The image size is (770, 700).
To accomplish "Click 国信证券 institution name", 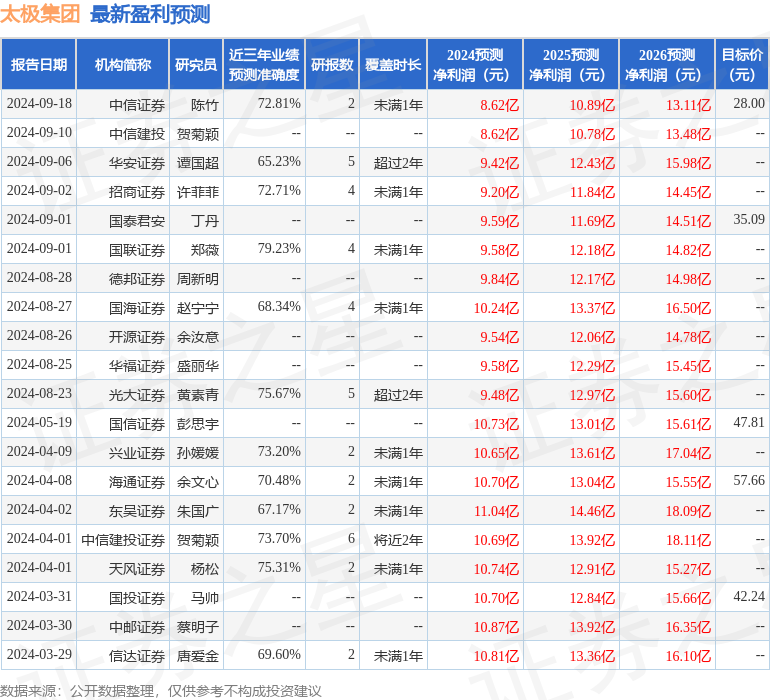I will click(x=137, y=424).
